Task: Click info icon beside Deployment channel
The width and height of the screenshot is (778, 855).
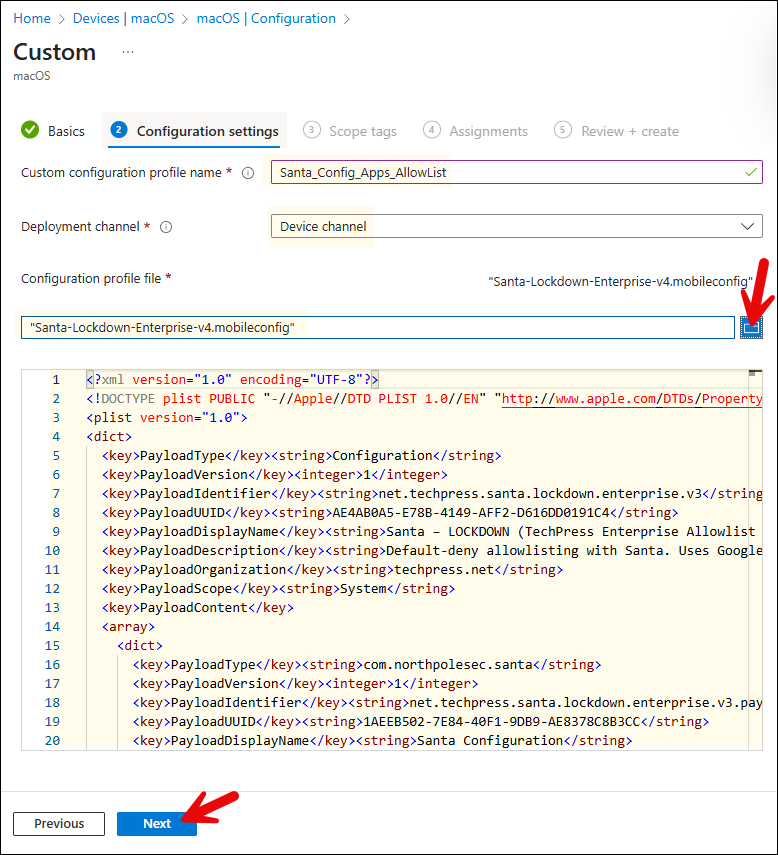Action: point(166,227)
